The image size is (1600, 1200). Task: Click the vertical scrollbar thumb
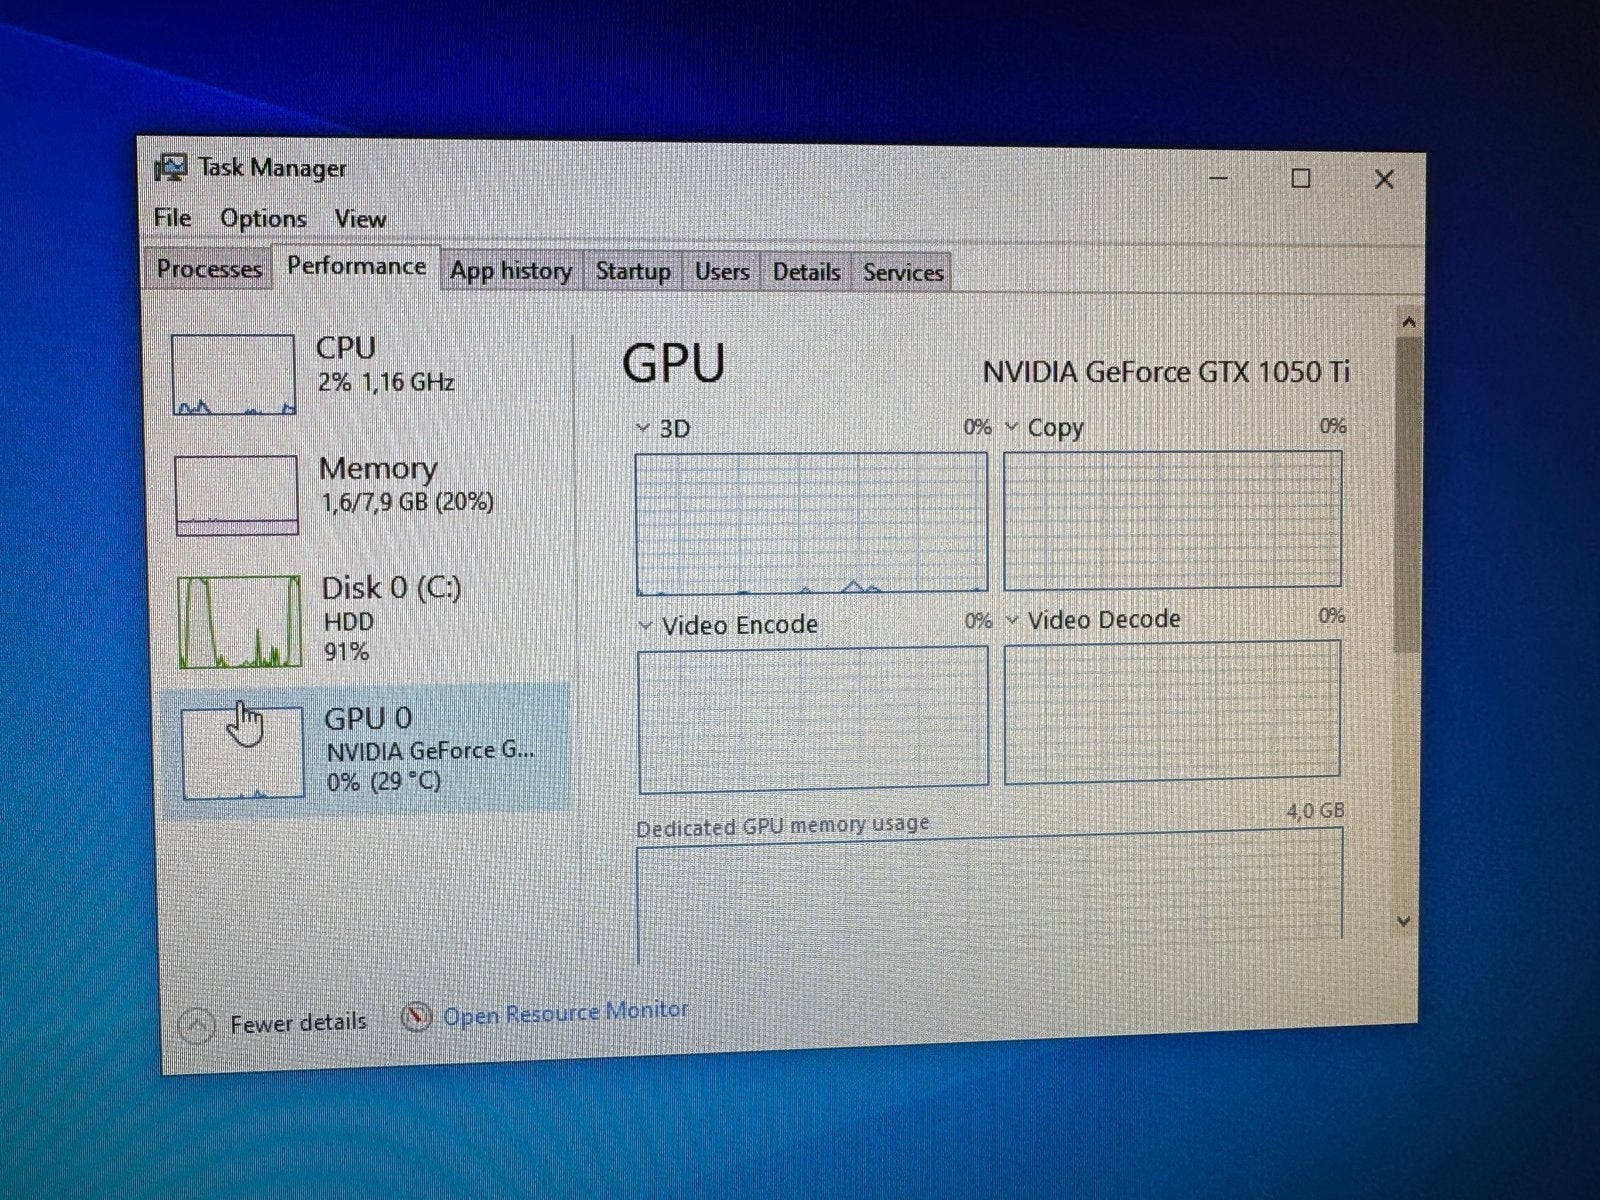coord(1407,496)
